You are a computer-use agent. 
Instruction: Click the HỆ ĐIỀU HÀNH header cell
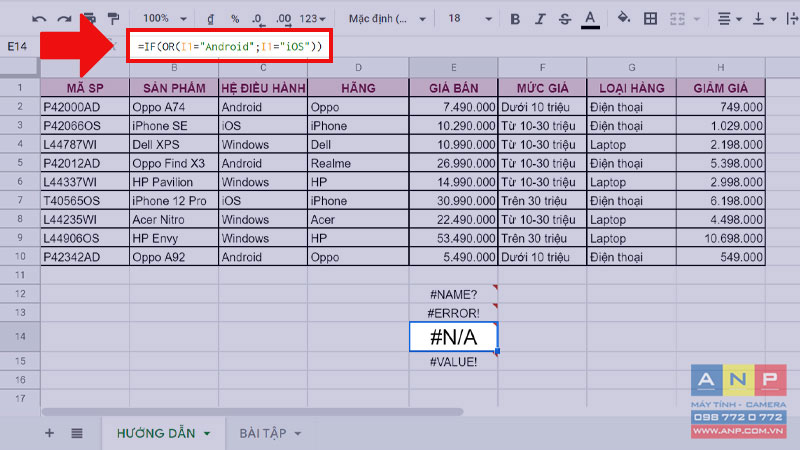(x=263, y=88)
